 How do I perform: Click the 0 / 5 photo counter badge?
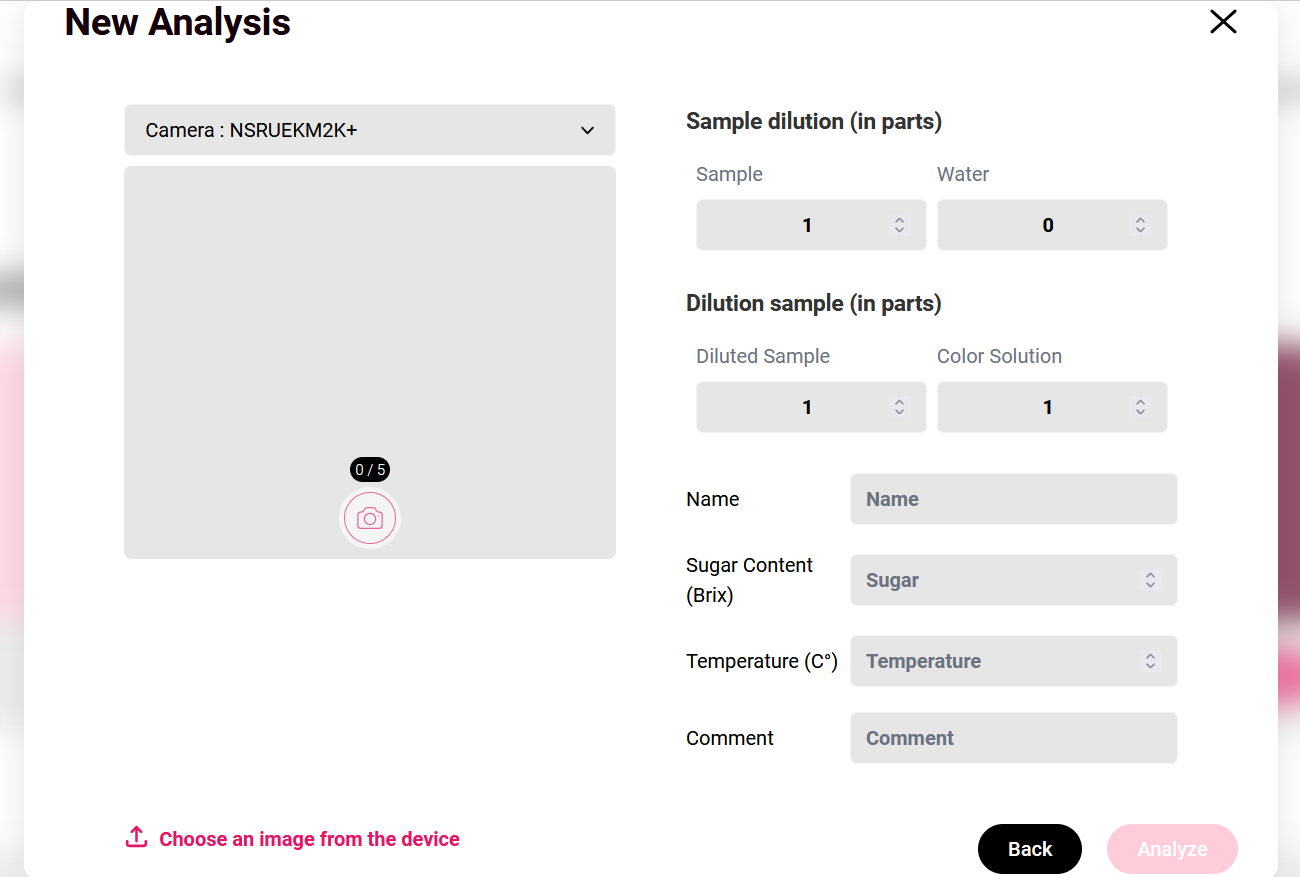[x=370, y=470]
